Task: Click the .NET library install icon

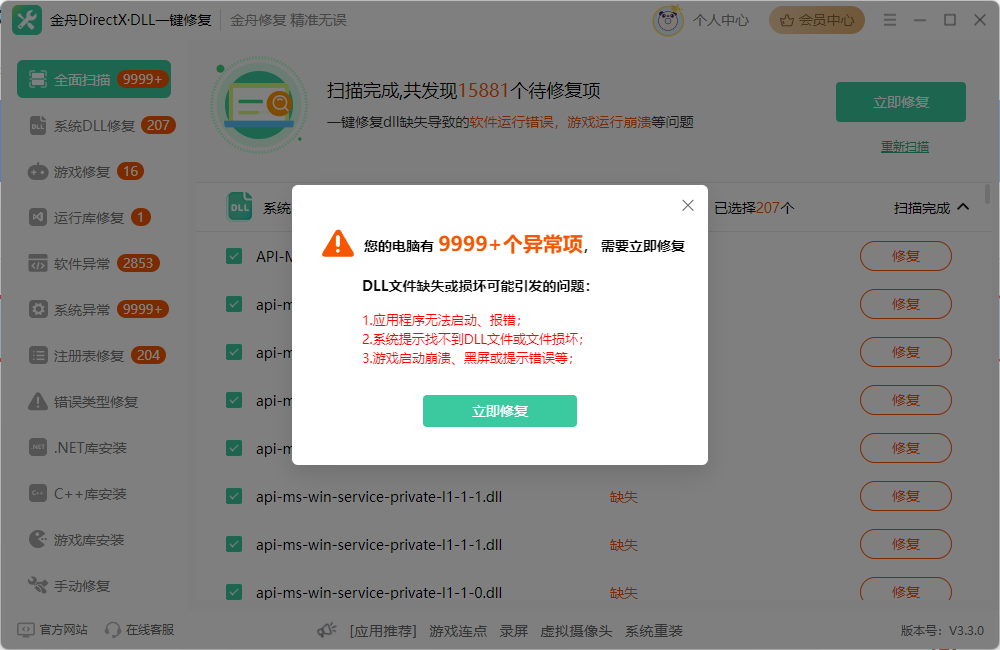Action: click(38, 447)
